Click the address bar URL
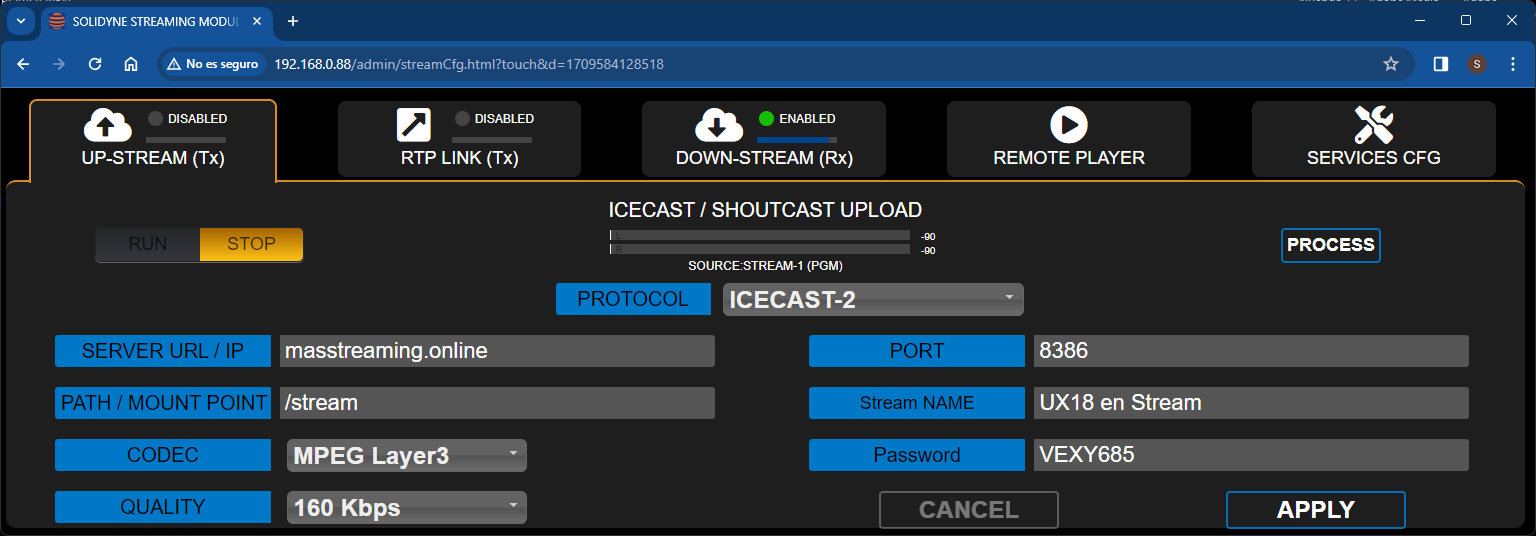This screenshot has height=536, width=1536. (469, 64)
